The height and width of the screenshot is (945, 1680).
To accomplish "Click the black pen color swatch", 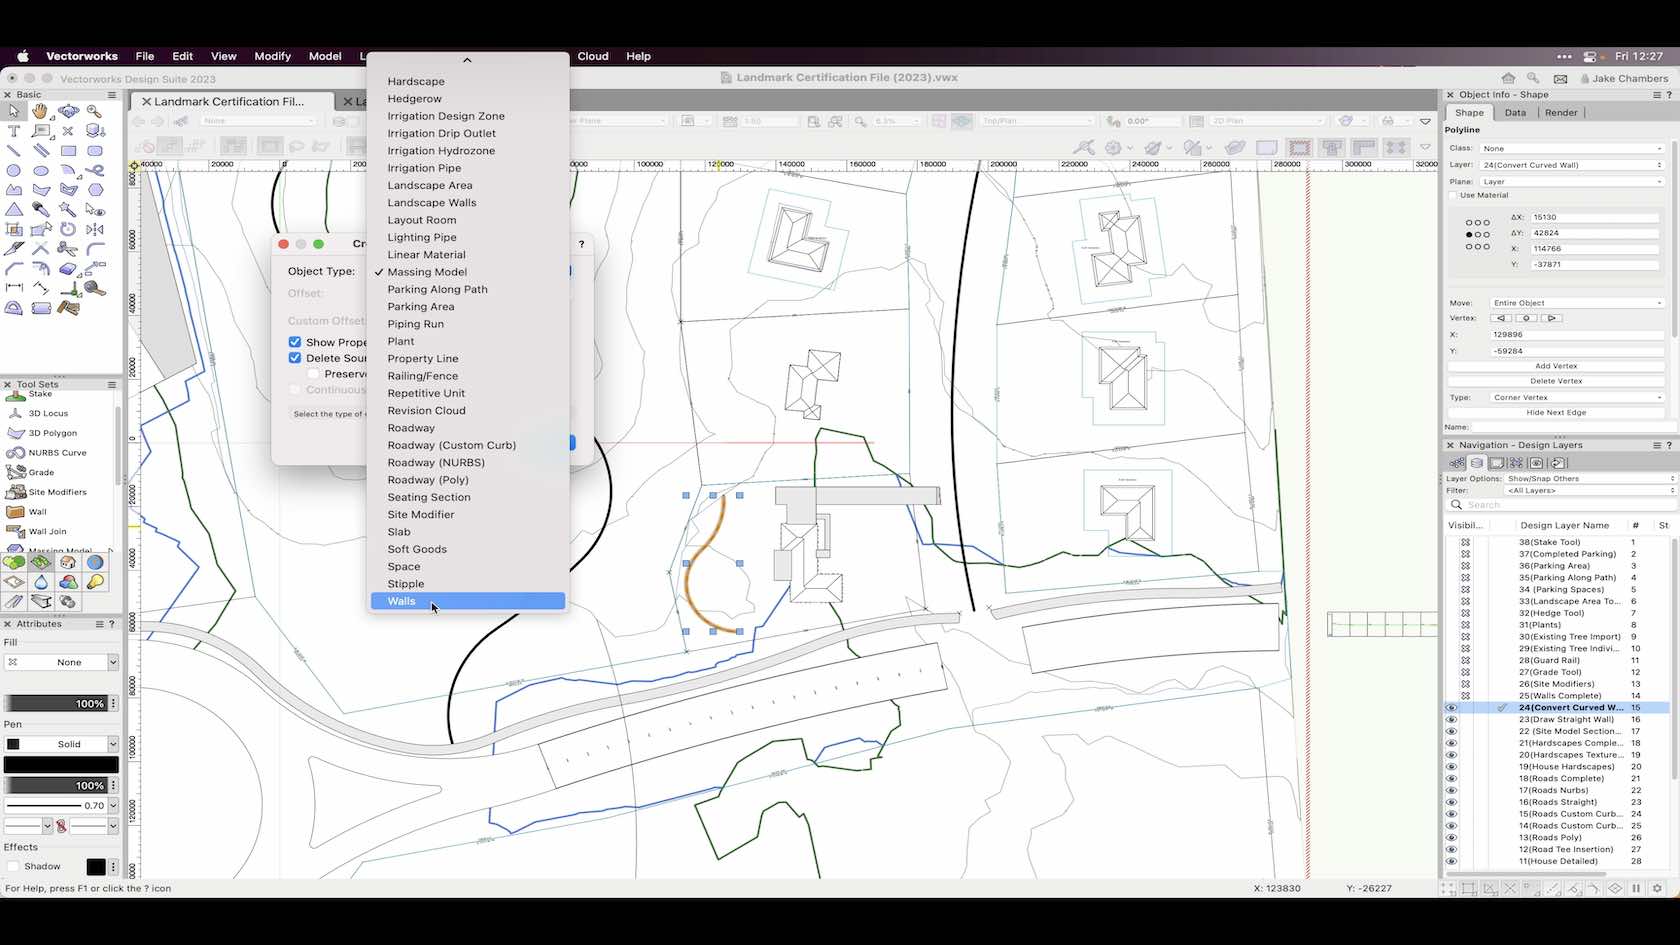I will (x=61, y=765).
